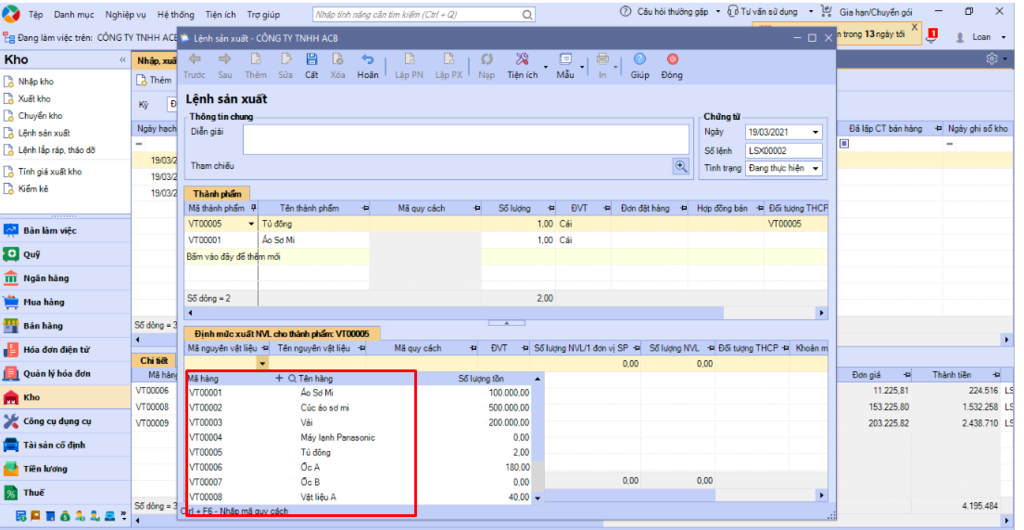The width and height of the screenshot is (1024, 530).
Task: Select the Thành phẩm tab
Action: 217,194
